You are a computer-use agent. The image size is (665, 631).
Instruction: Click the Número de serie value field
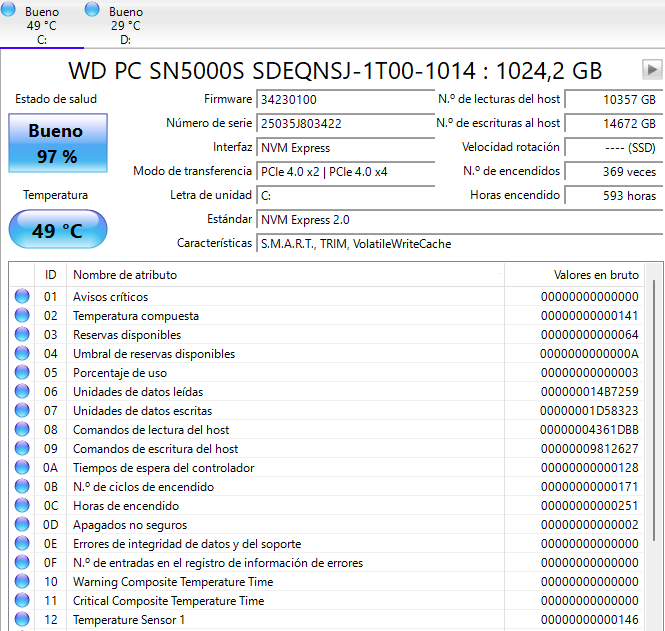pyautogui.click(x=330, y=124)
